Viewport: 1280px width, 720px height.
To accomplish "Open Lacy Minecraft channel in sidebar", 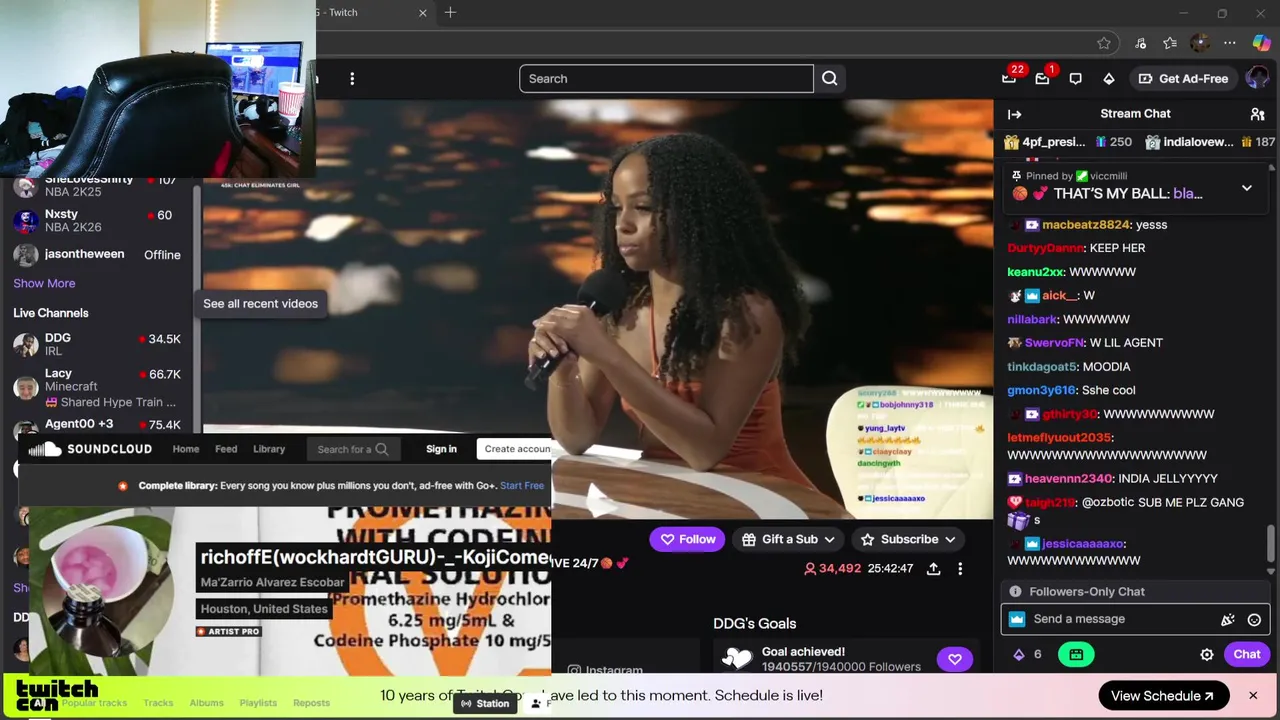I will point(97,387).
